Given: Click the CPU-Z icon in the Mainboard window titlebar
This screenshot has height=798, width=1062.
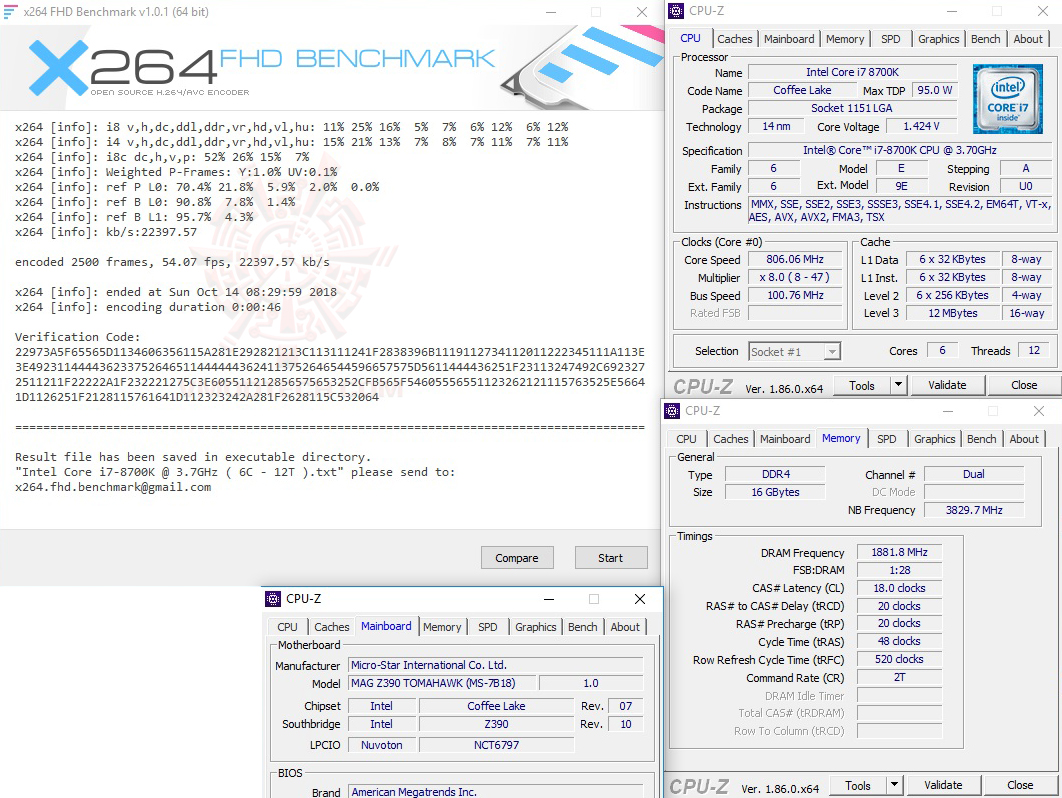Looking at the screenshot, I should [272, 599].
